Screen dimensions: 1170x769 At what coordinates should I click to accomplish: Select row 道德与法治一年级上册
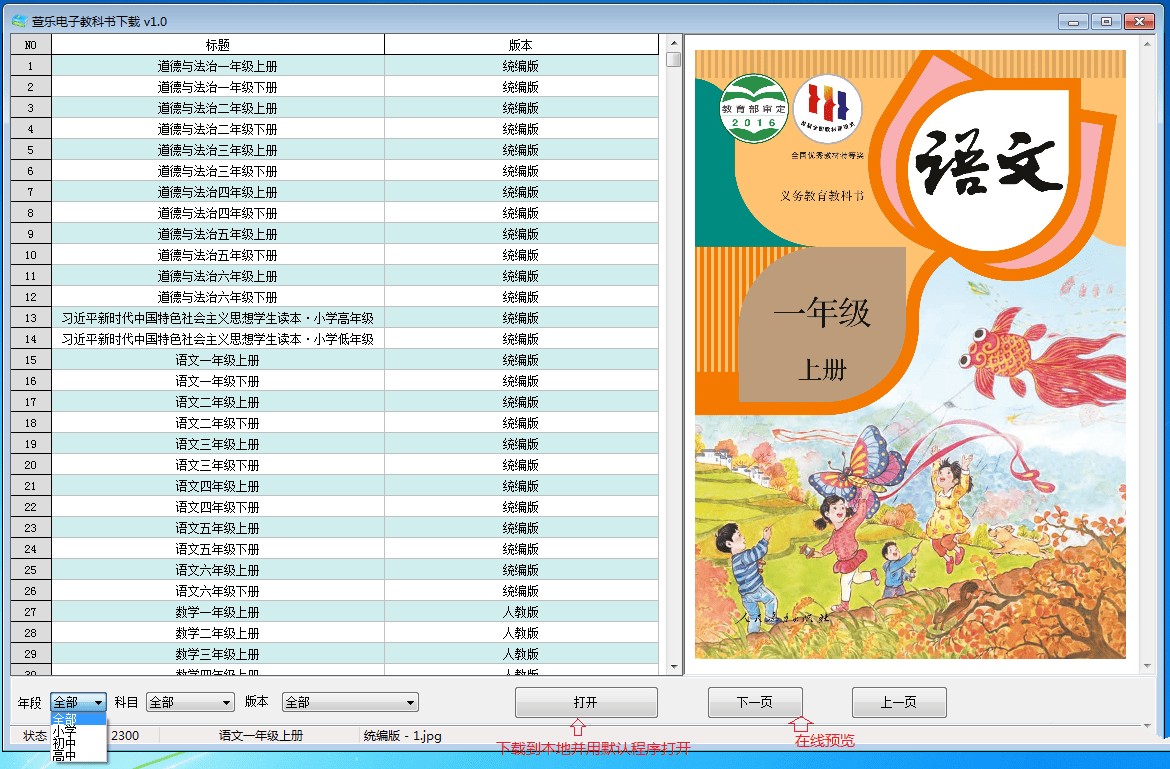(x=334, y=66)
